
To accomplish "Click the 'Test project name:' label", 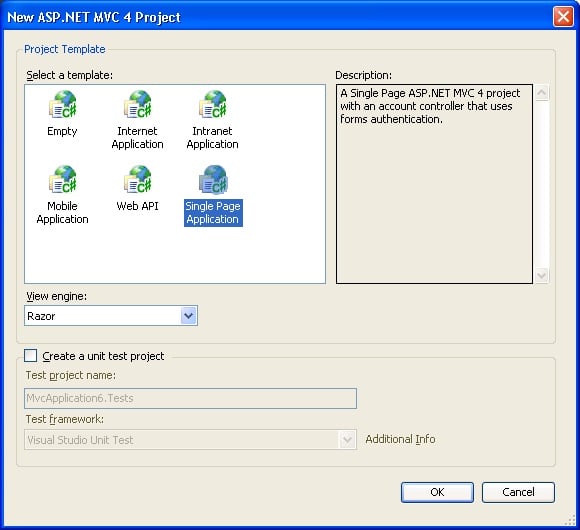I will tap(71, 375).
